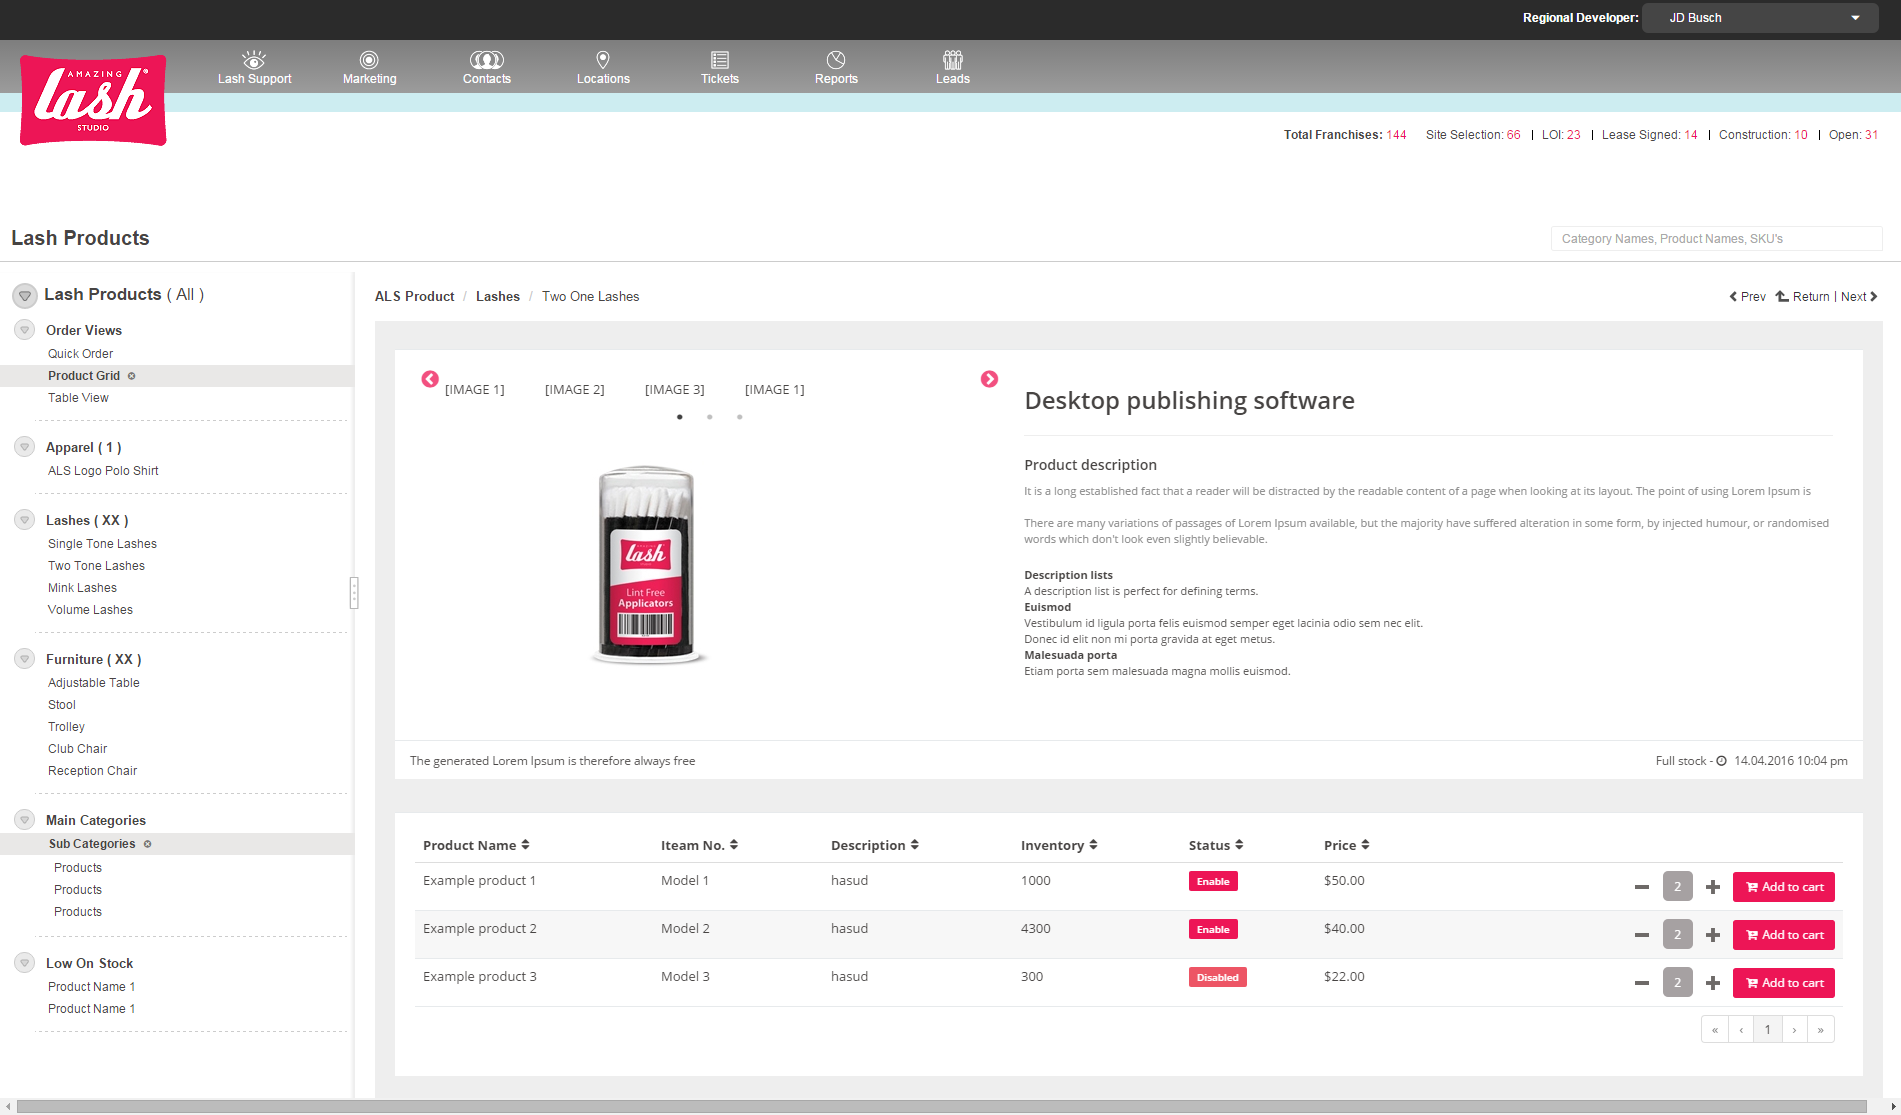Open the Reports pie chart icon
The image size is (1901, 1115).
coord(836,59)
